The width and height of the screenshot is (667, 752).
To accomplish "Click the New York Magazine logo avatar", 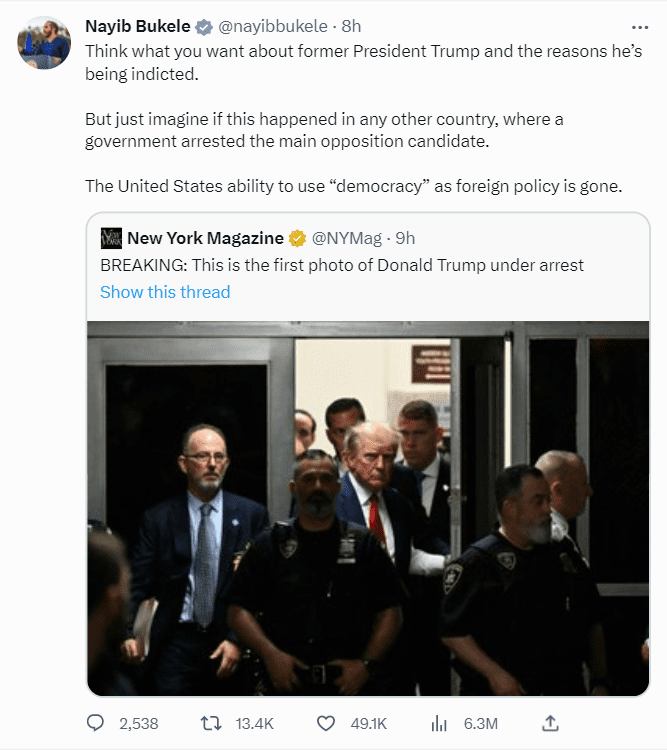I will click(111, 238).
